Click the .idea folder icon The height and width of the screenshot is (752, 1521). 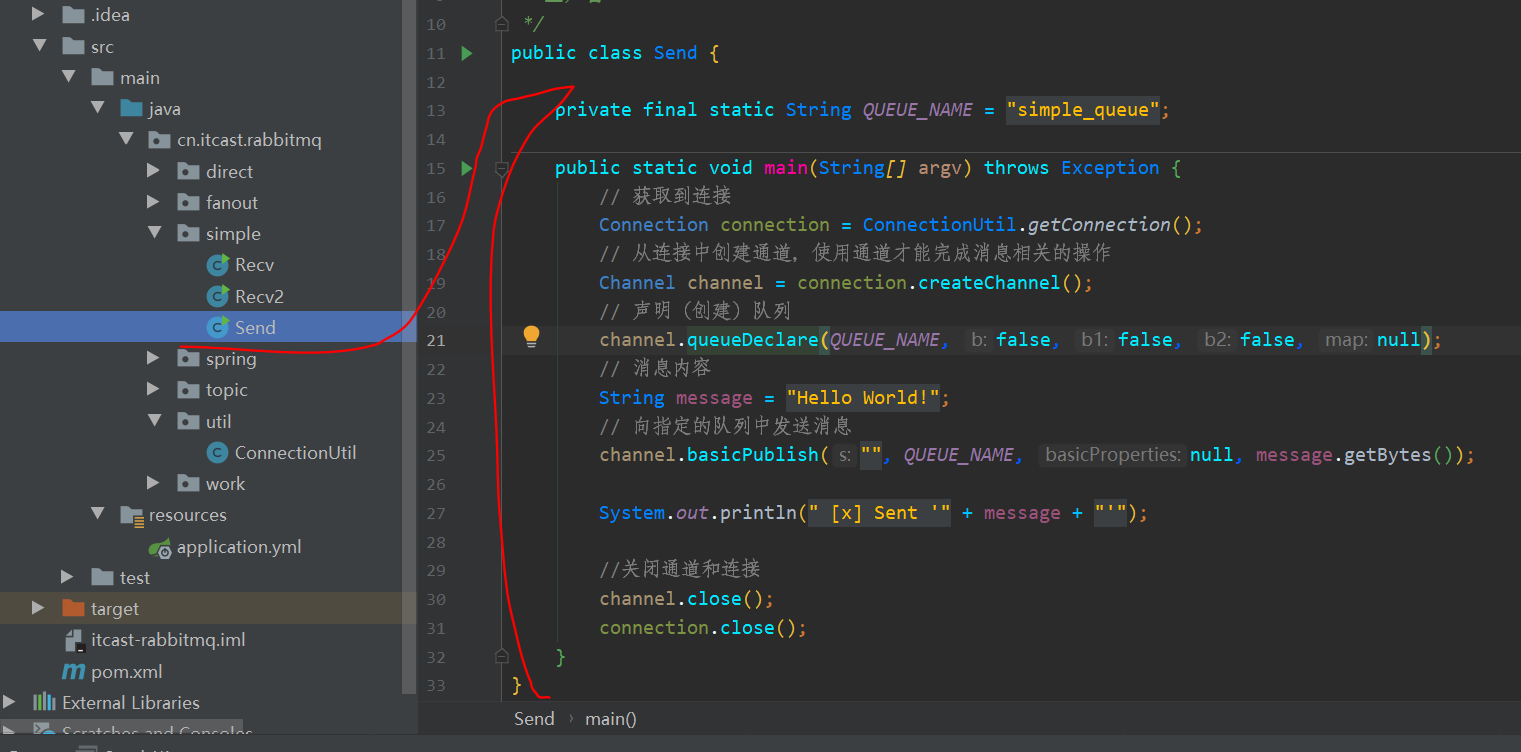pos(73,15)
